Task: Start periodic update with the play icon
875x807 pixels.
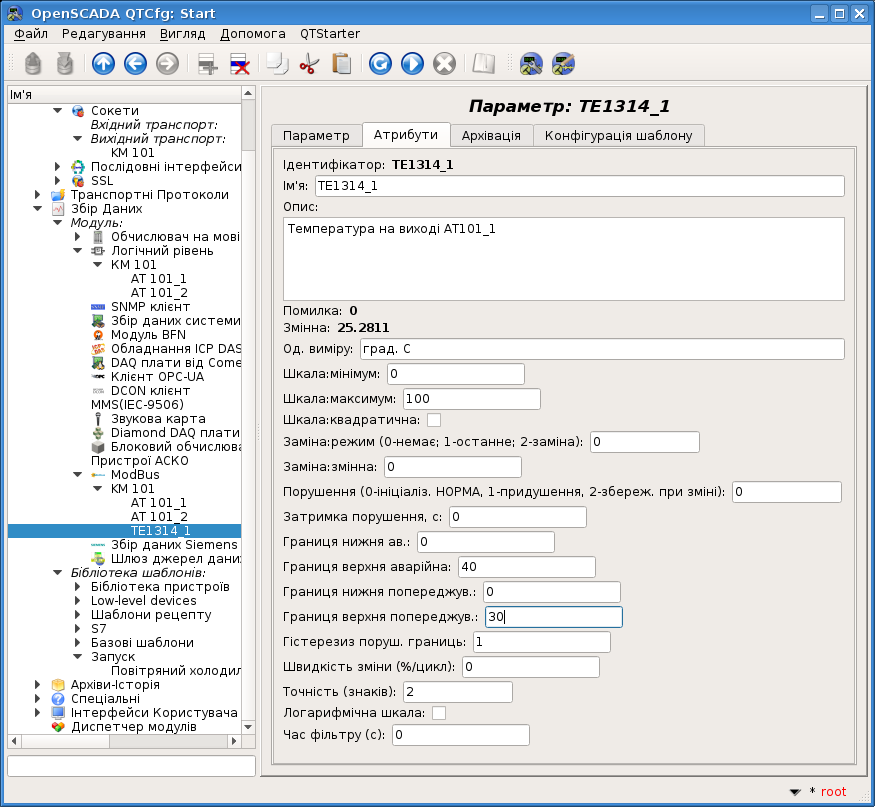Action: [412, 64]
